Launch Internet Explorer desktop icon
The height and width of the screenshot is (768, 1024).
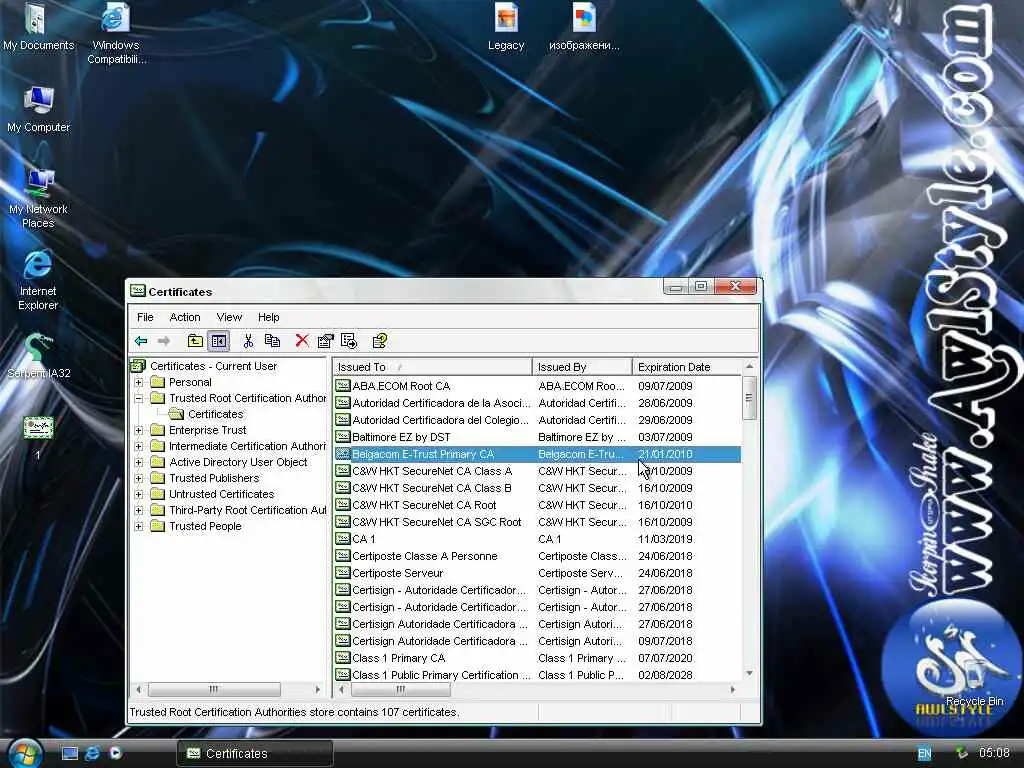coord(38,280)
